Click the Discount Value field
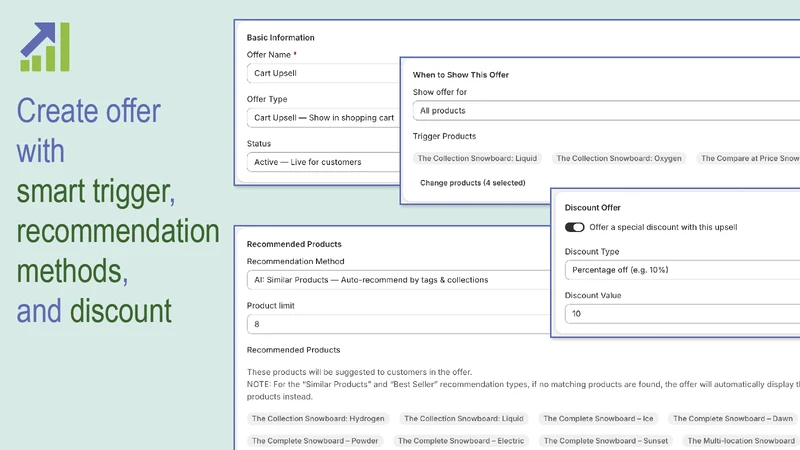 point(682,314)
